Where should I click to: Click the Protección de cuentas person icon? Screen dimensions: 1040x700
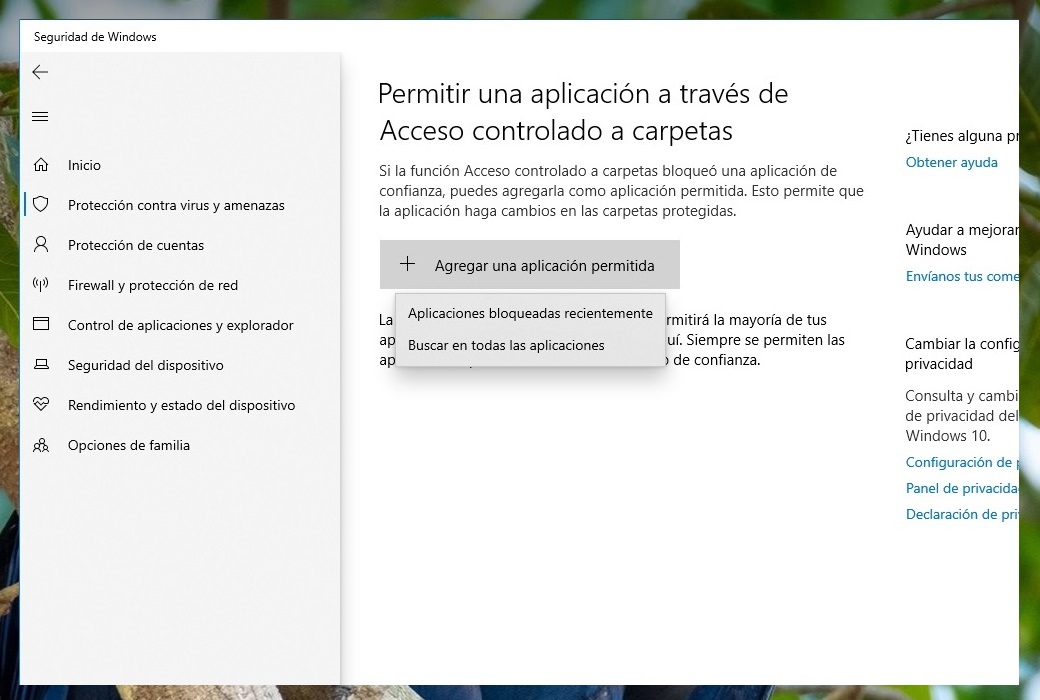[40, 245]
